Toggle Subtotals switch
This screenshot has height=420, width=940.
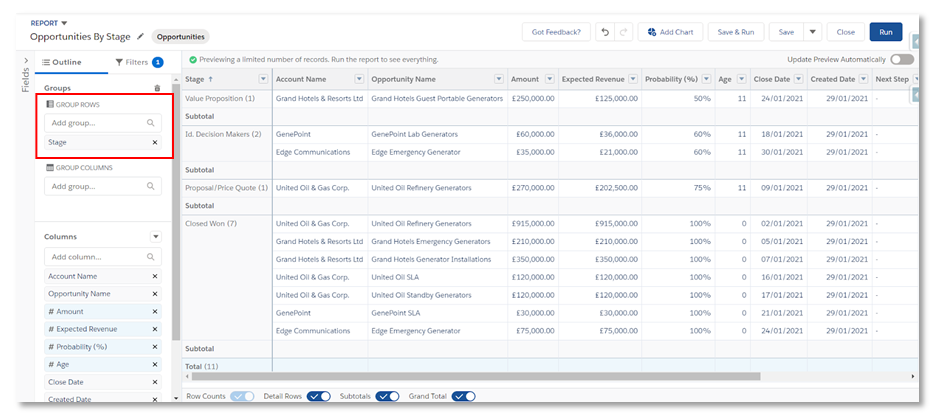tap(387, 396)
